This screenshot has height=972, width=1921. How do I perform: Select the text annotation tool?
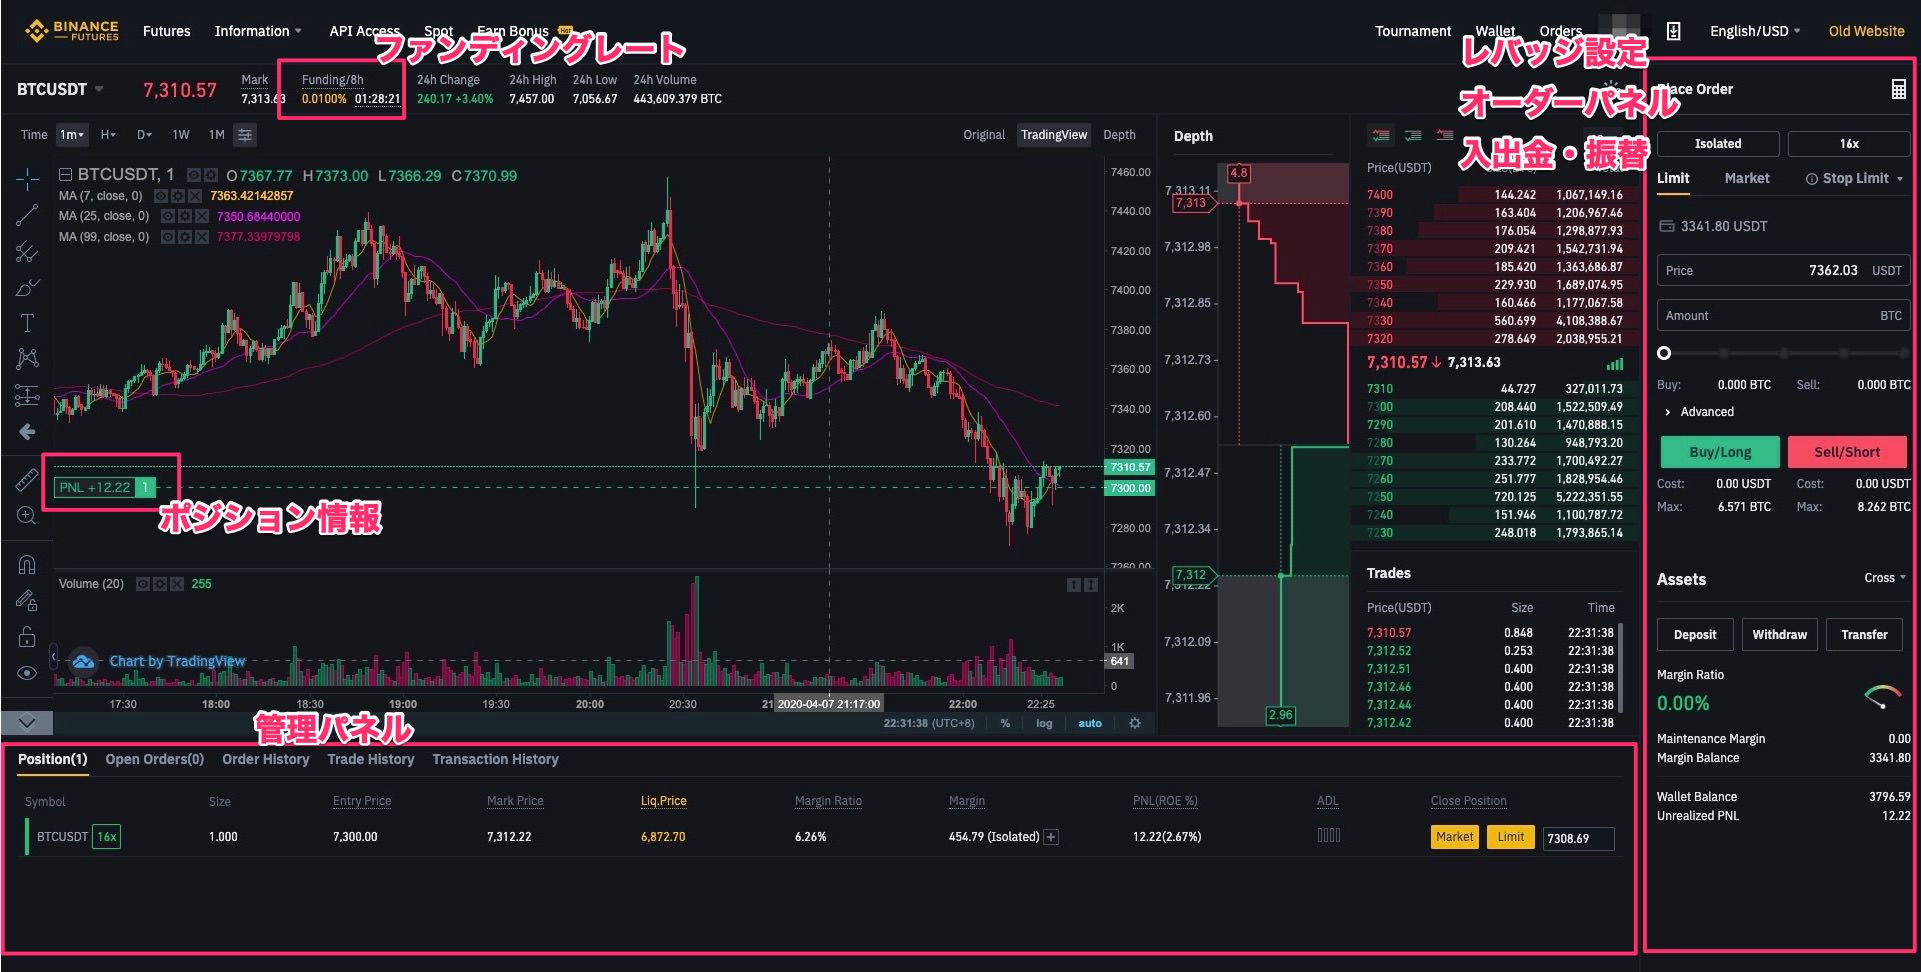click(27, 323)
